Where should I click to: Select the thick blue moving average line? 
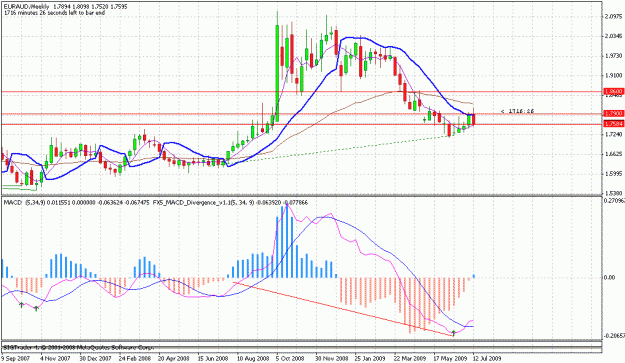click(239, 108)
